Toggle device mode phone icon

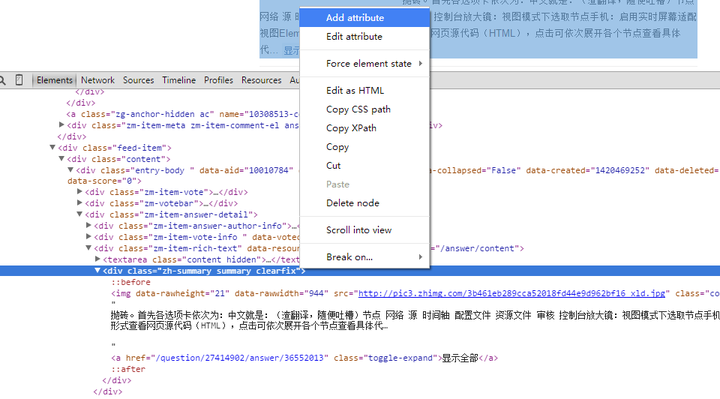(x=19, y=80)
